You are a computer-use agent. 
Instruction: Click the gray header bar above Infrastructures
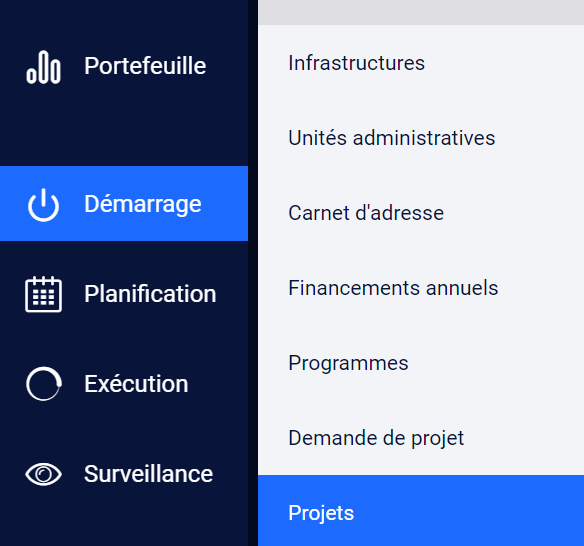[421, 12]
